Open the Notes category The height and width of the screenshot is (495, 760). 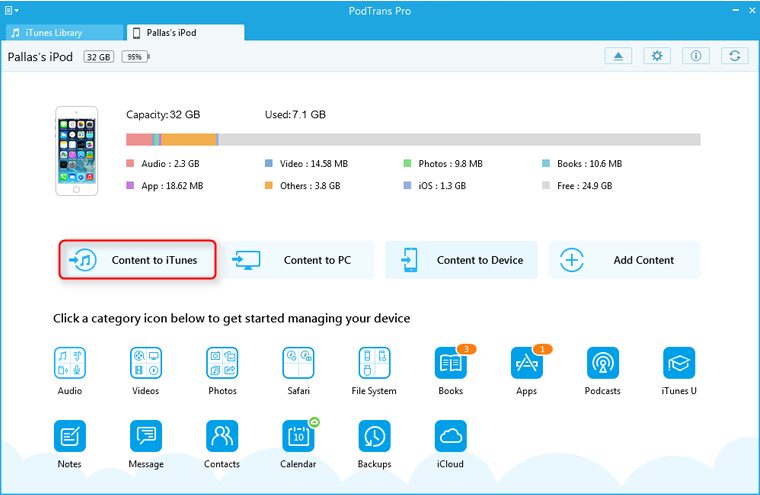70,436
